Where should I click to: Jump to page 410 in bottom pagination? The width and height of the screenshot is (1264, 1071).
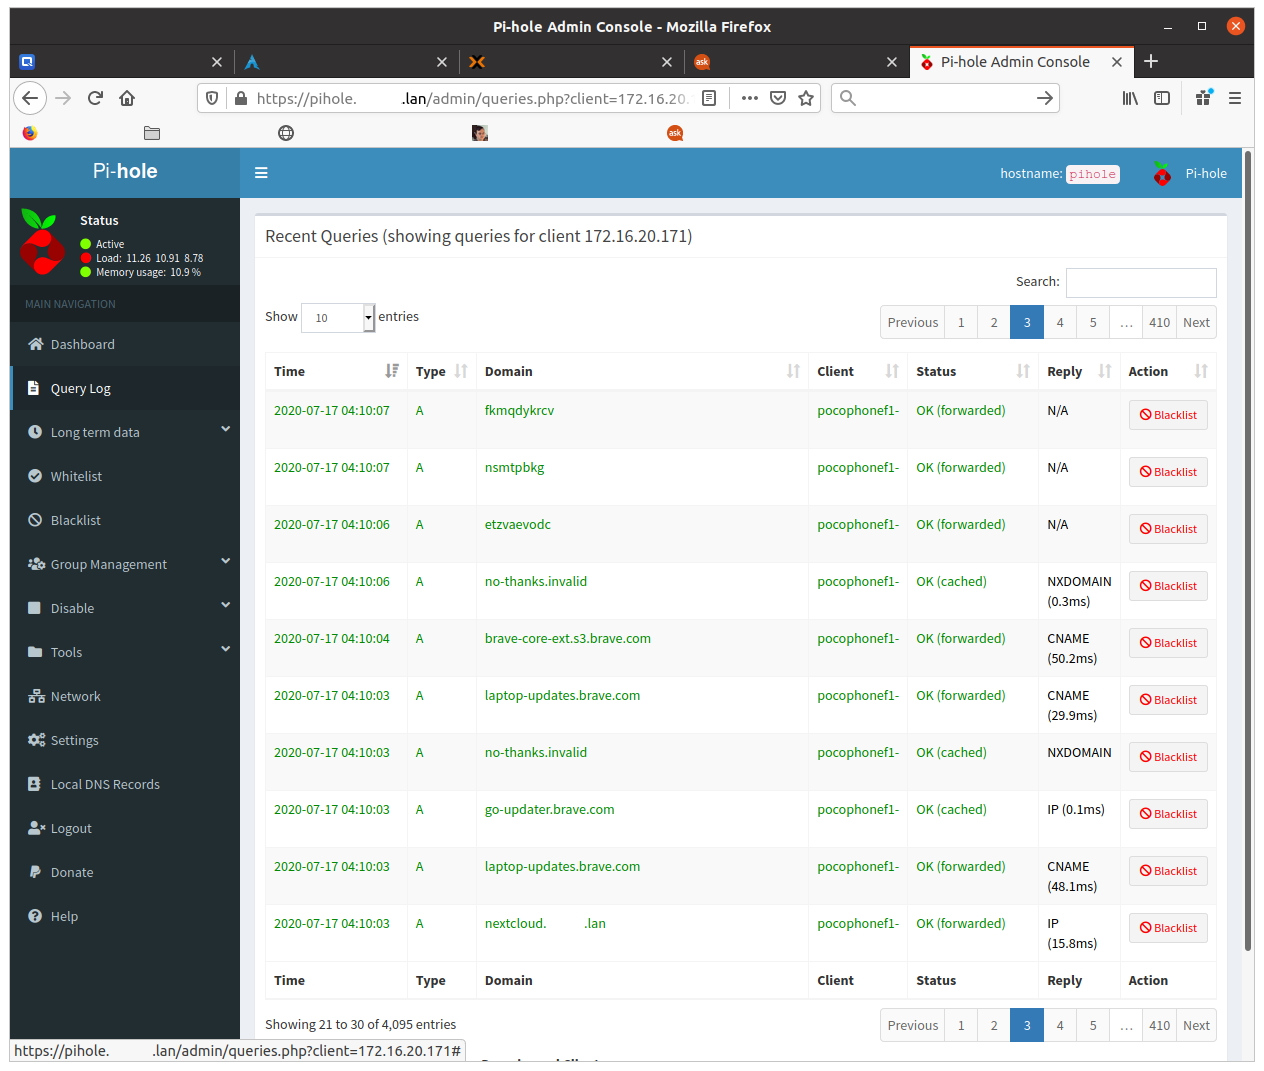[1159, 1025]
